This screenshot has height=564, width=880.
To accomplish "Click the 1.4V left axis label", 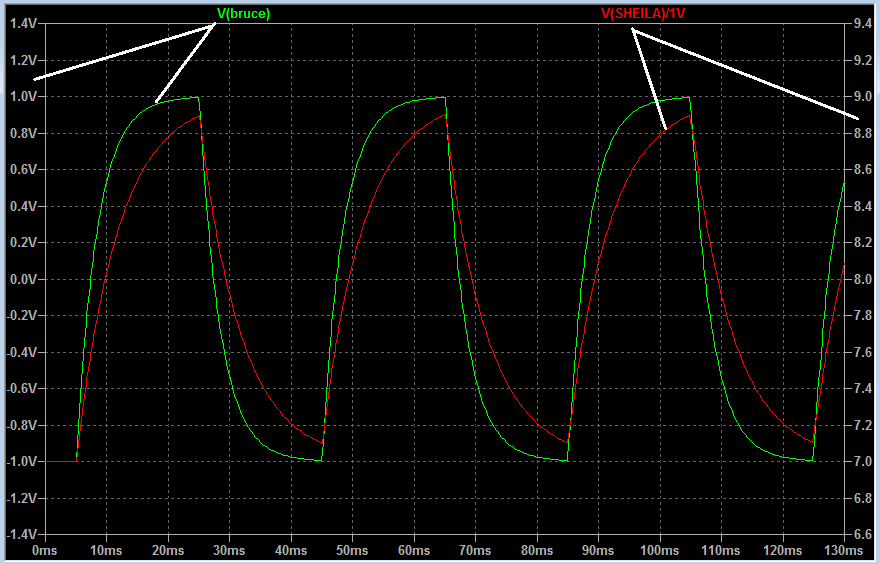I will click(24, 24).
